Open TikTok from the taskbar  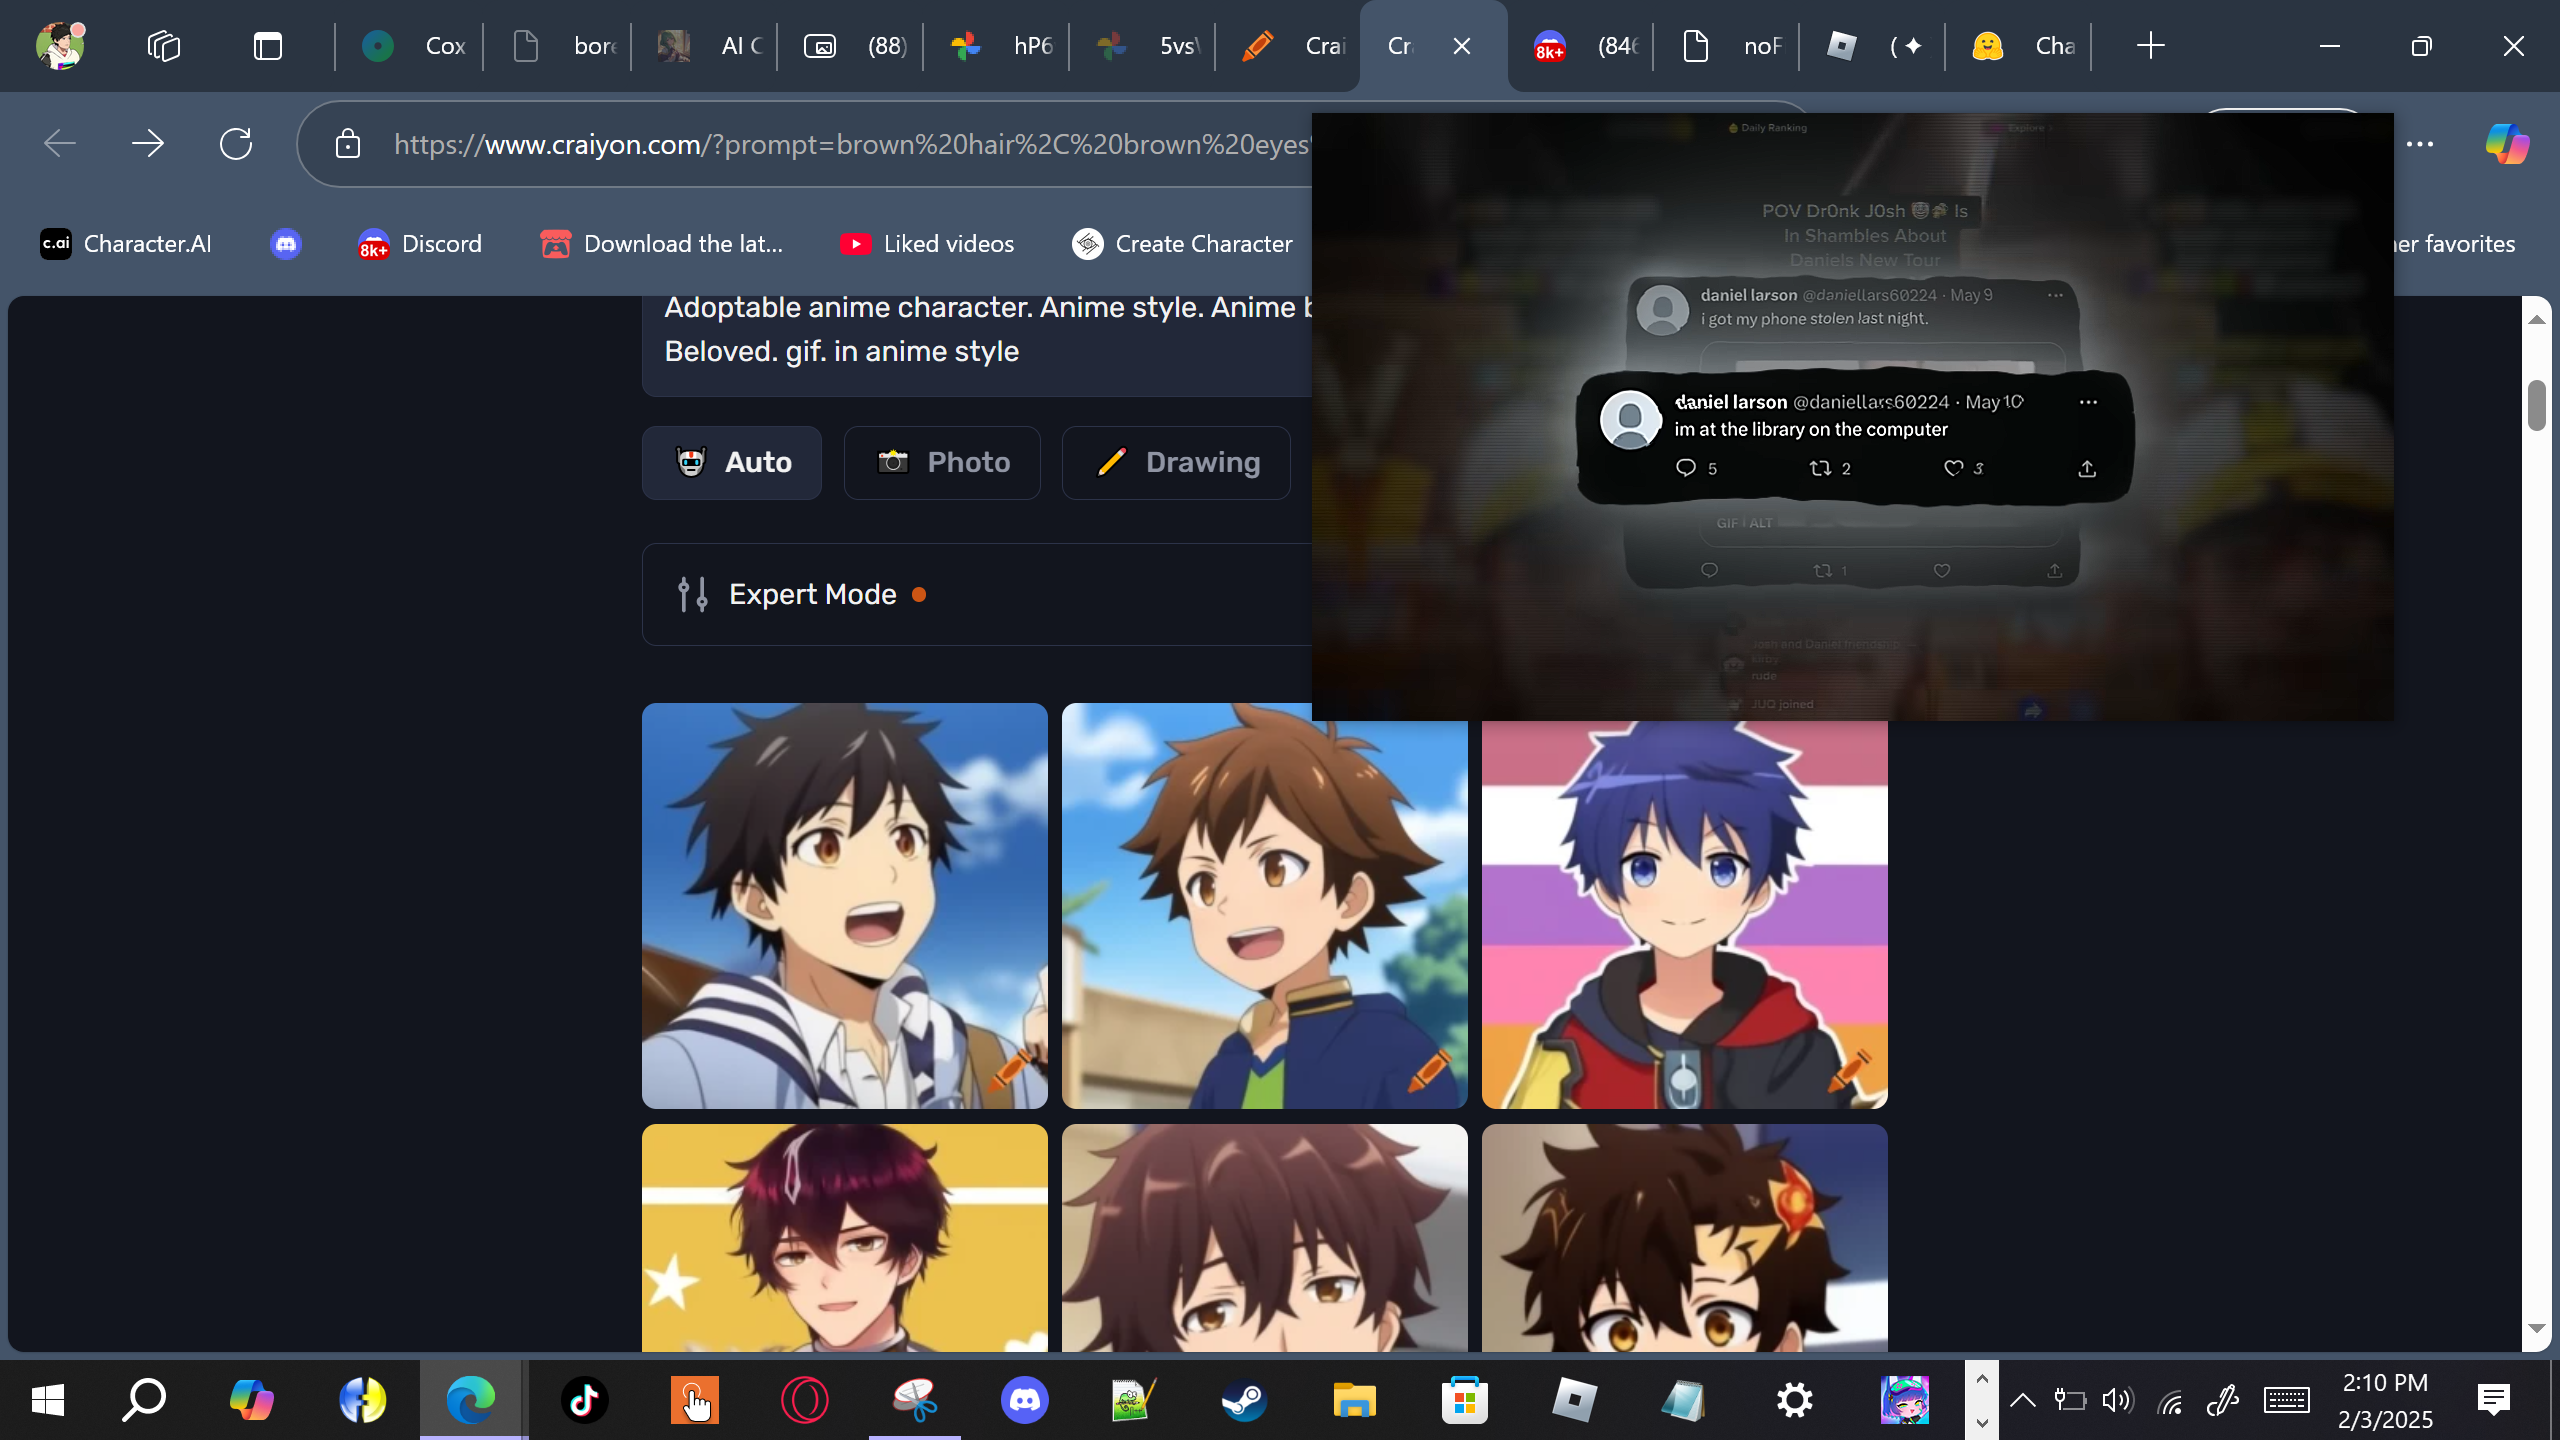[585, 1400]
